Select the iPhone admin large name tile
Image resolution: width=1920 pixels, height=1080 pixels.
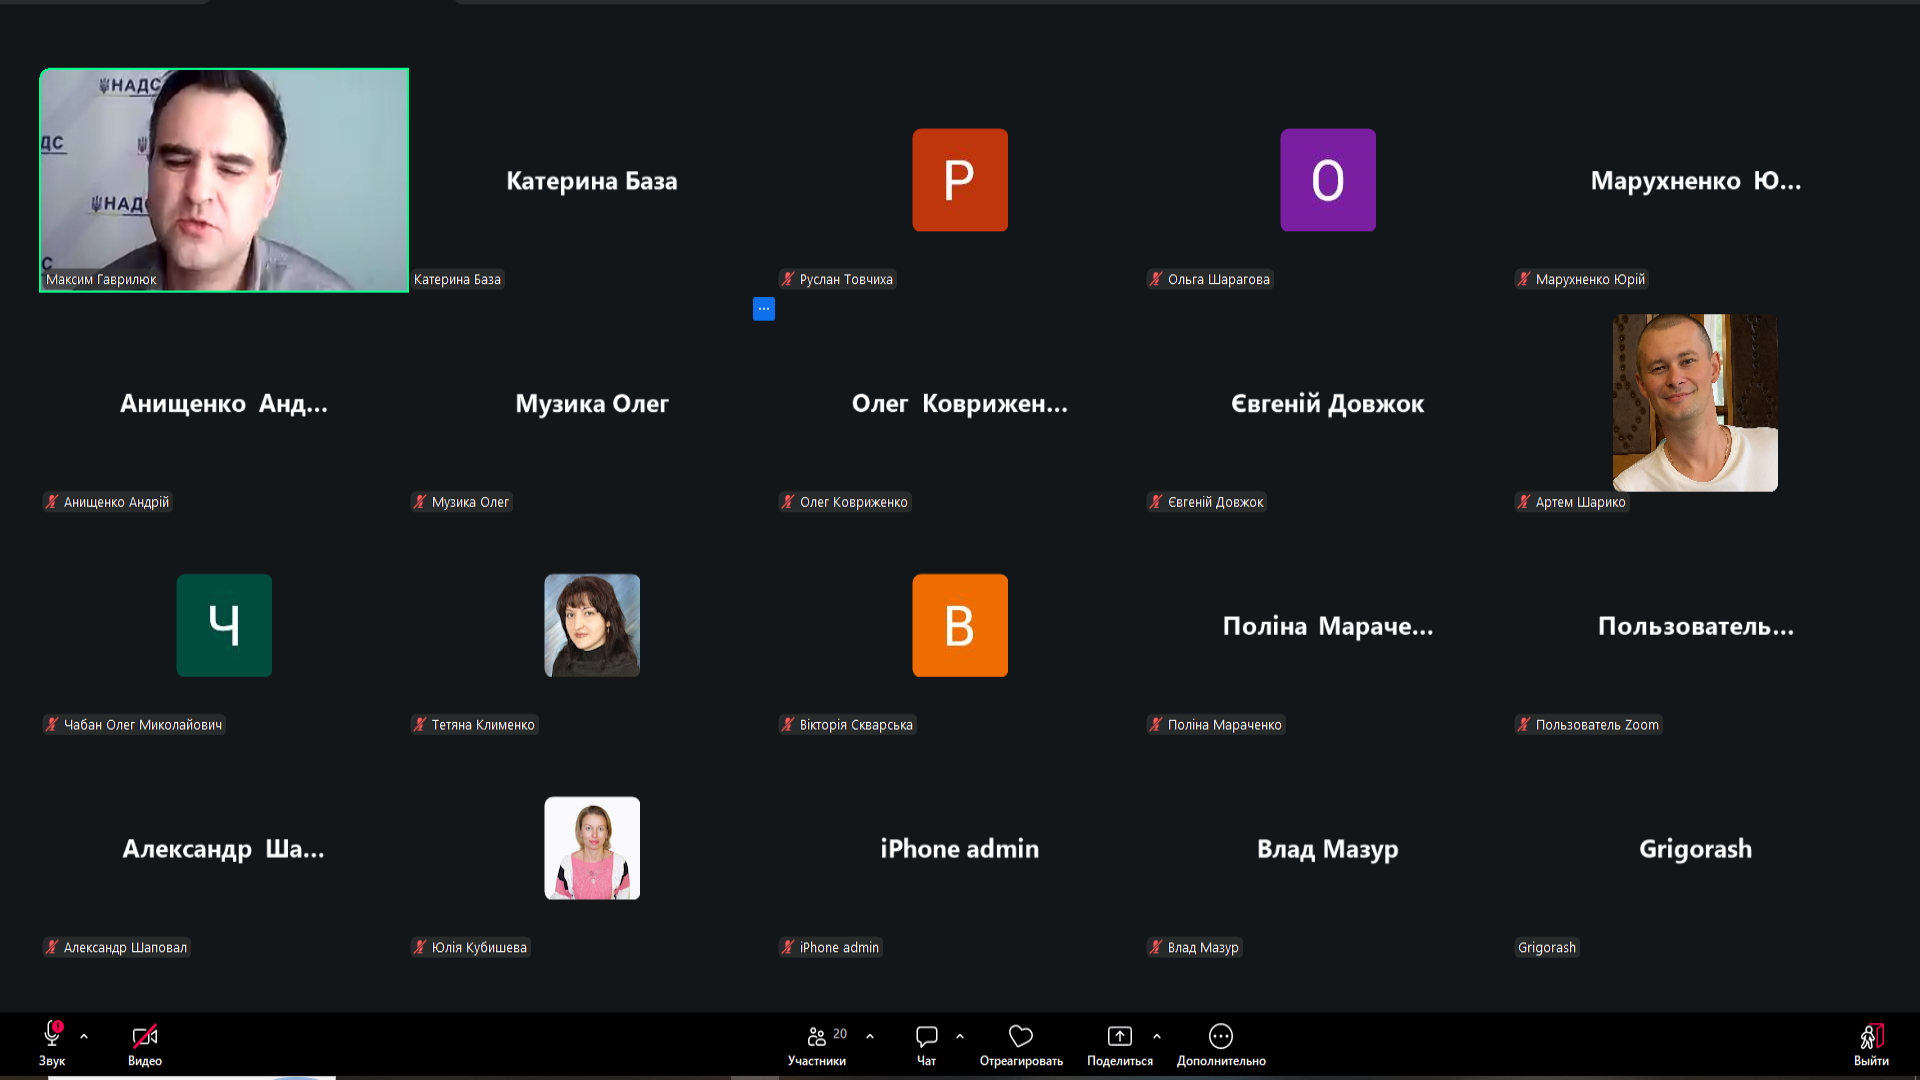pos(960,849)
